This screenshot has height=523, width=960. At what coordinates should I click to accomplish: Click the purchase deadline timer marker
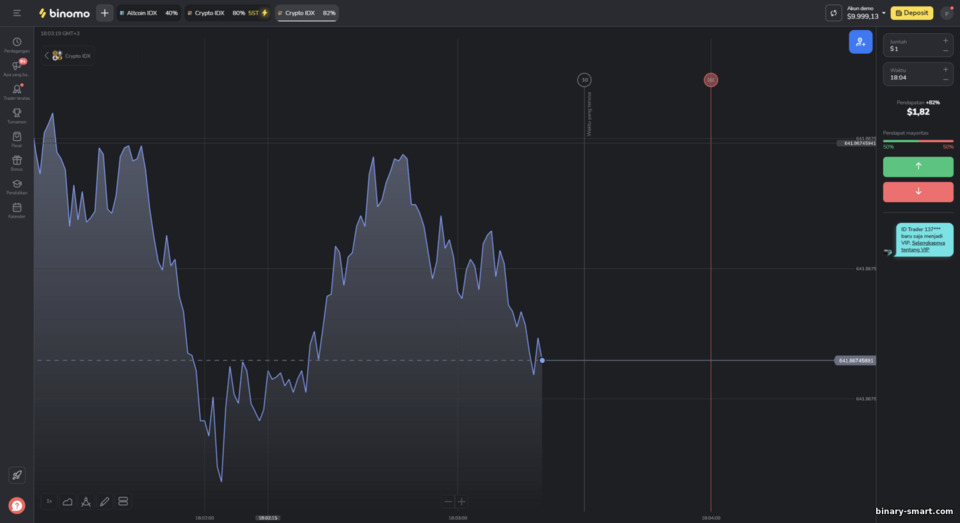click(x=584, y=80)
